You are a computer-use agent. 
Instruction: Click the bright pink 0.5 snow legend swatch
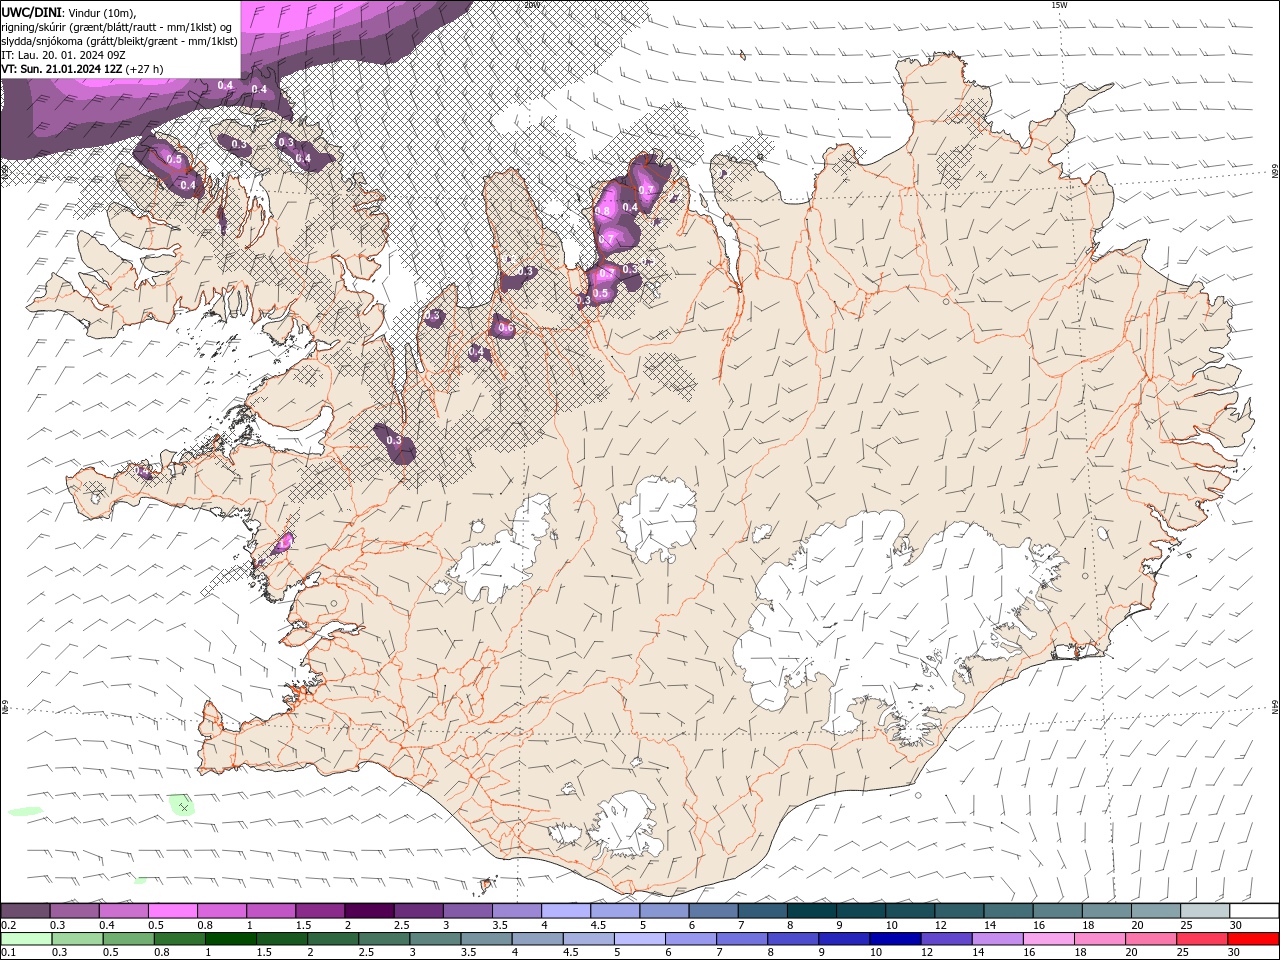[172, 911]
